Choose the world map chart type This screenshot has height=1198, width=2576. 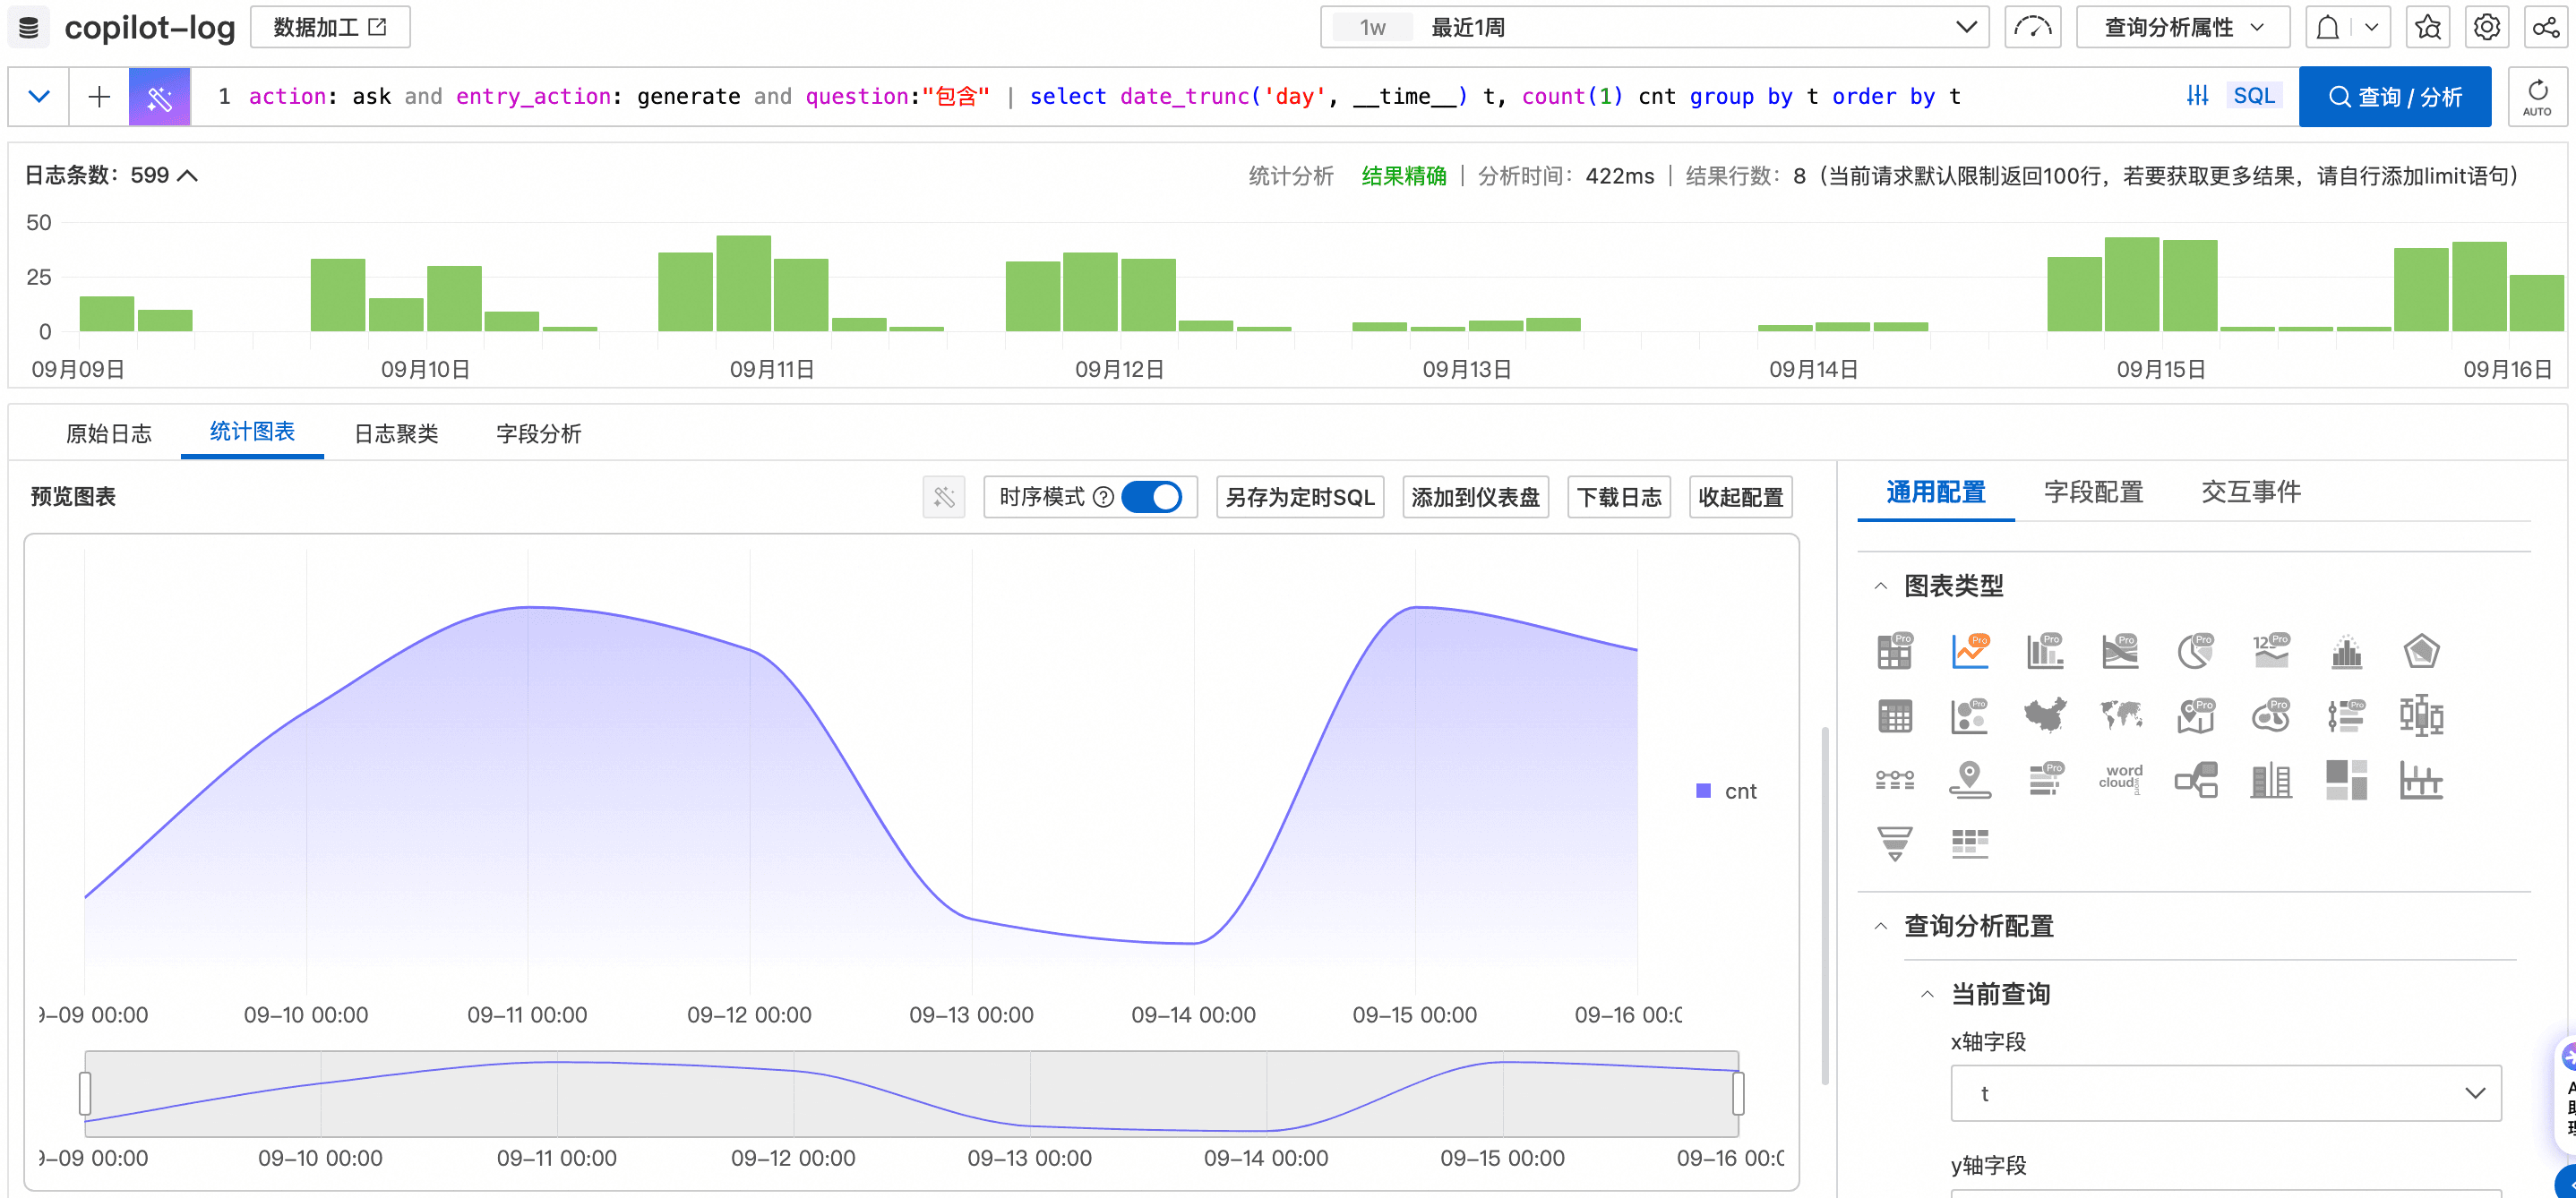click(2120, 716)
